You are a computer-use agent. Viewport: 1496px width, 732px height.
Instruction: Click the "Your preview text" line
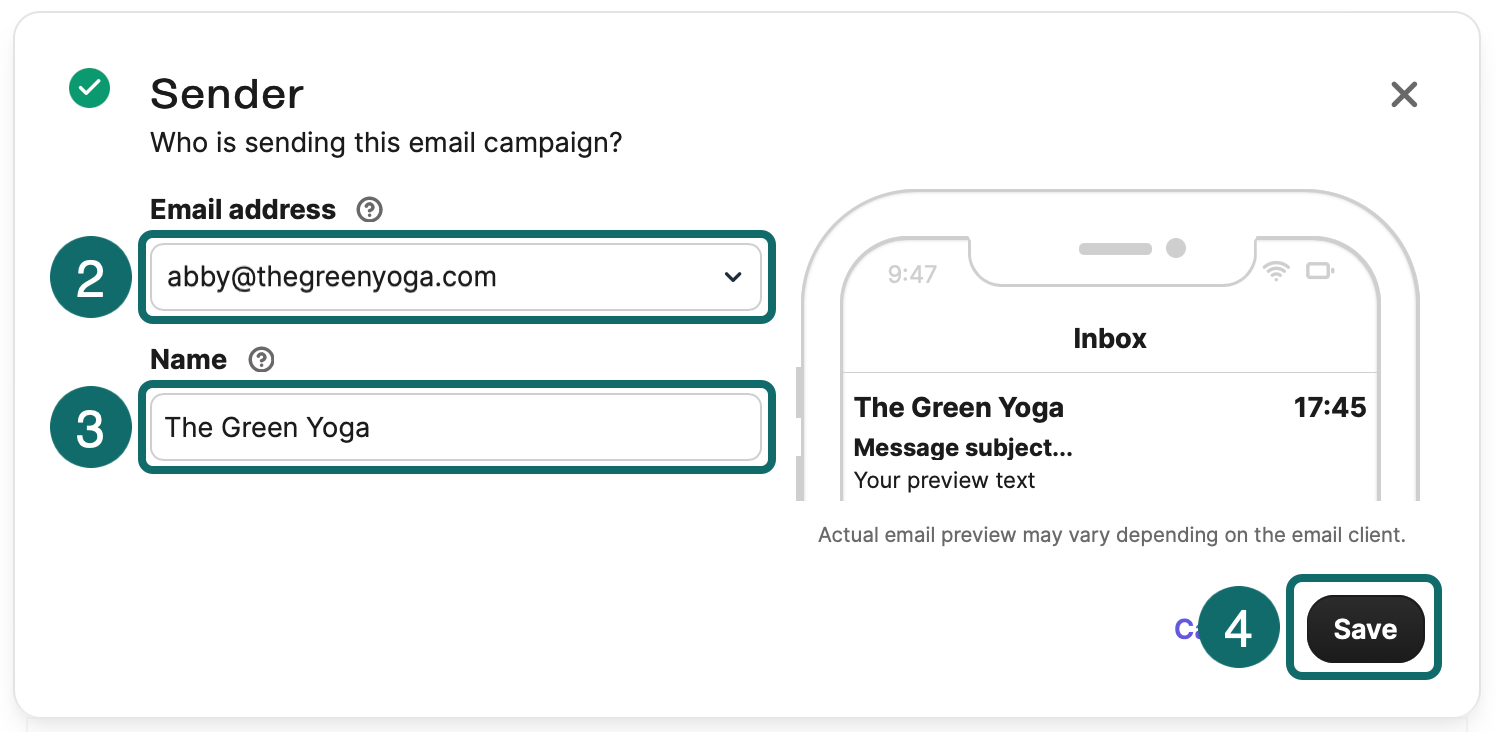coord(945,480)
